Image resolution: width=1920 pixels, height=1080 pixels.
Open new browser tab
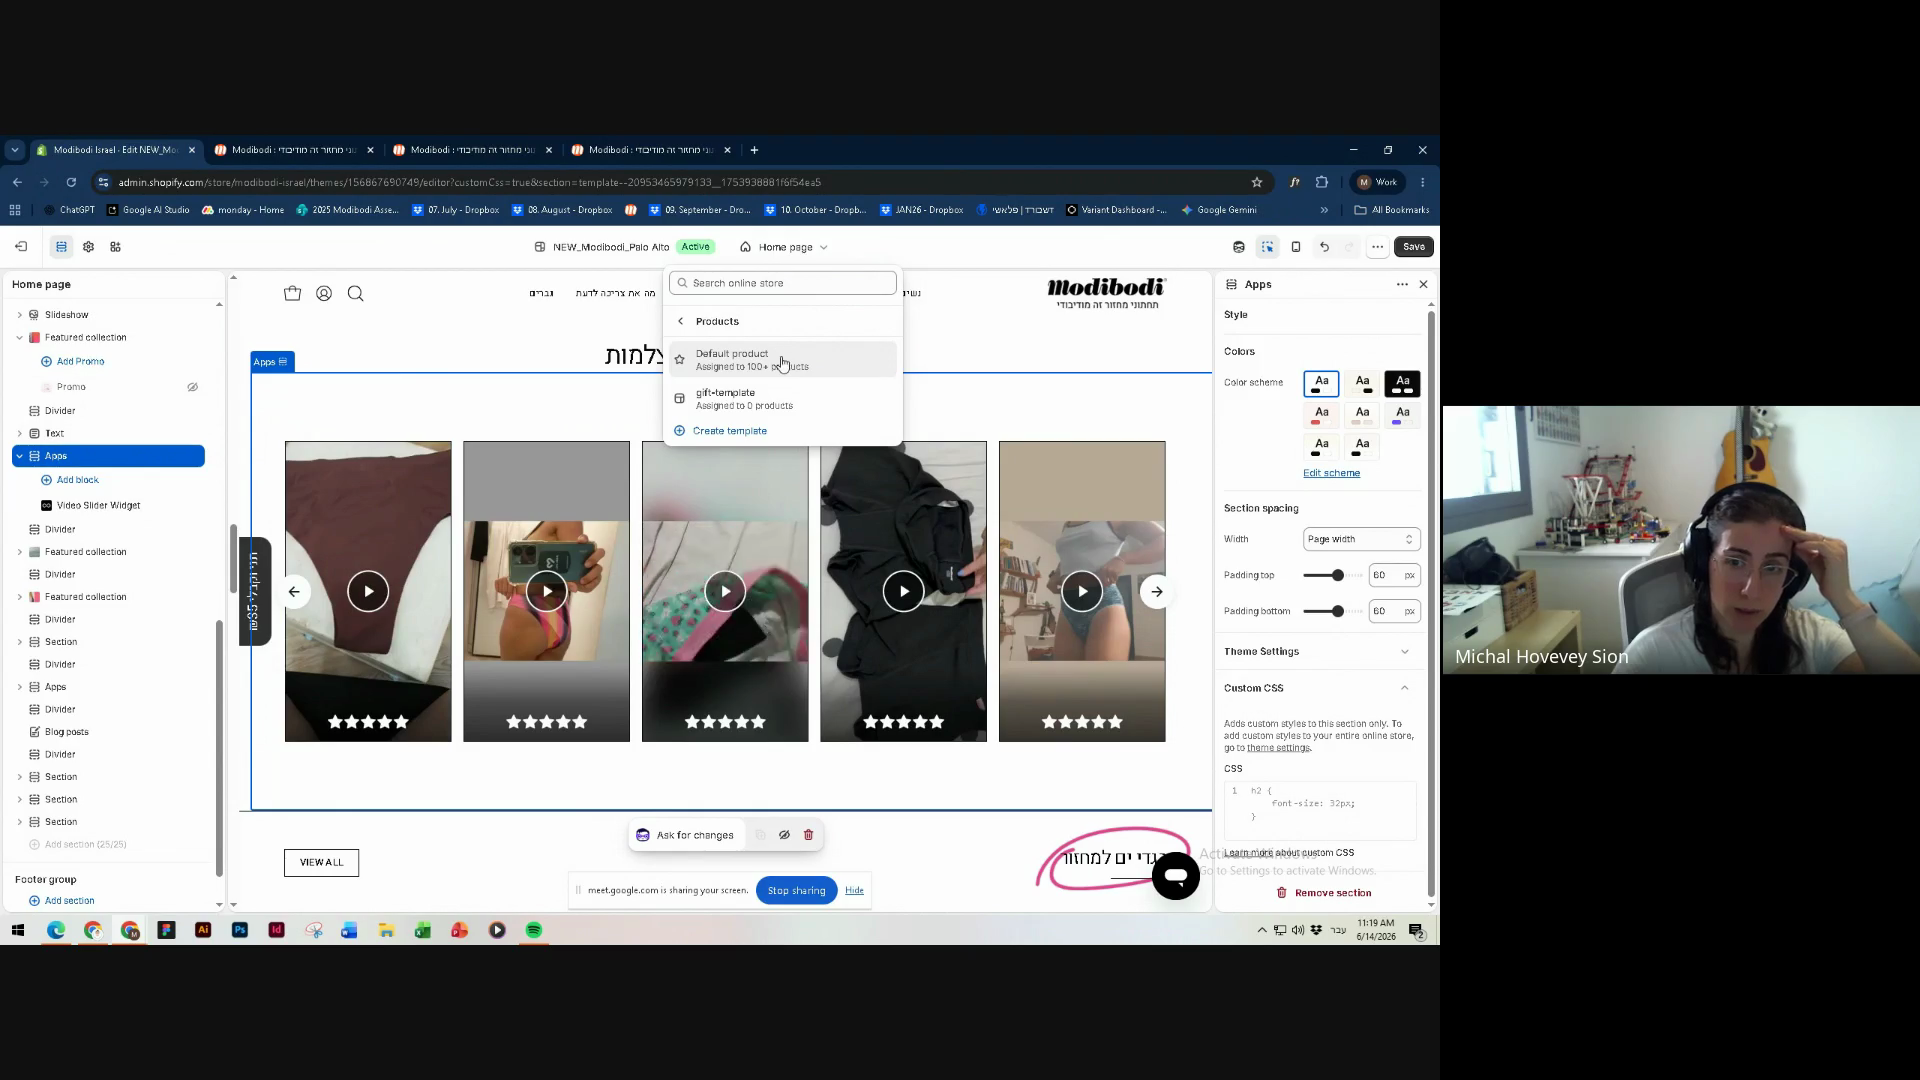click(x=754, y=150)
